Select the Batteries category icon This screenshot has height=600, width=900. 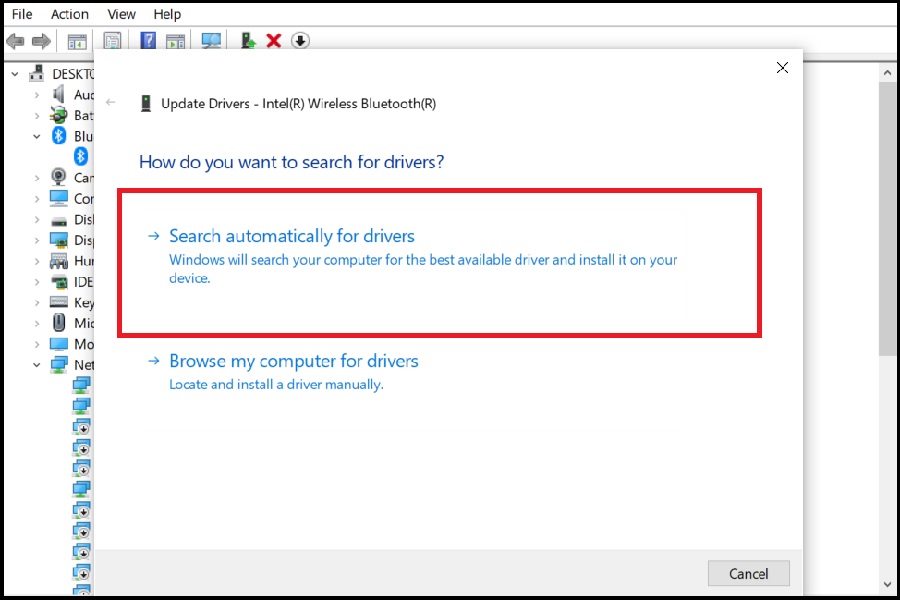pos(59,115)
